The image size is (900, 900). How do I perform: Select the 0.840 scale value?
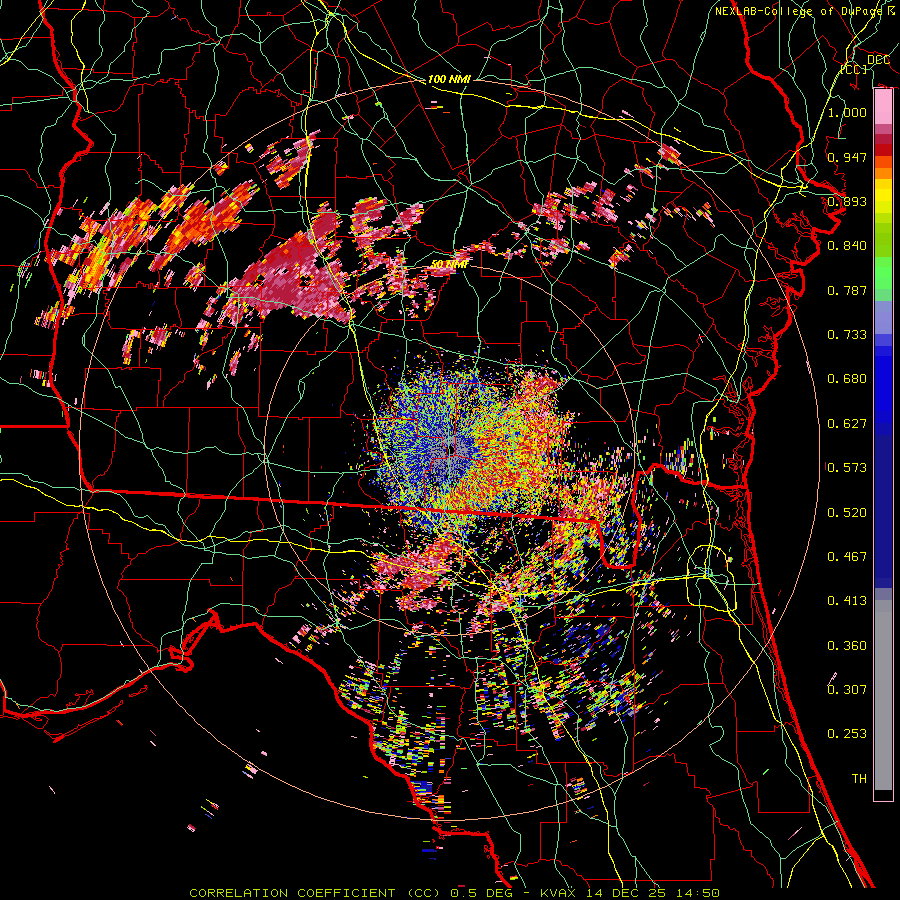pyautogui.click(x=847, y=246)
